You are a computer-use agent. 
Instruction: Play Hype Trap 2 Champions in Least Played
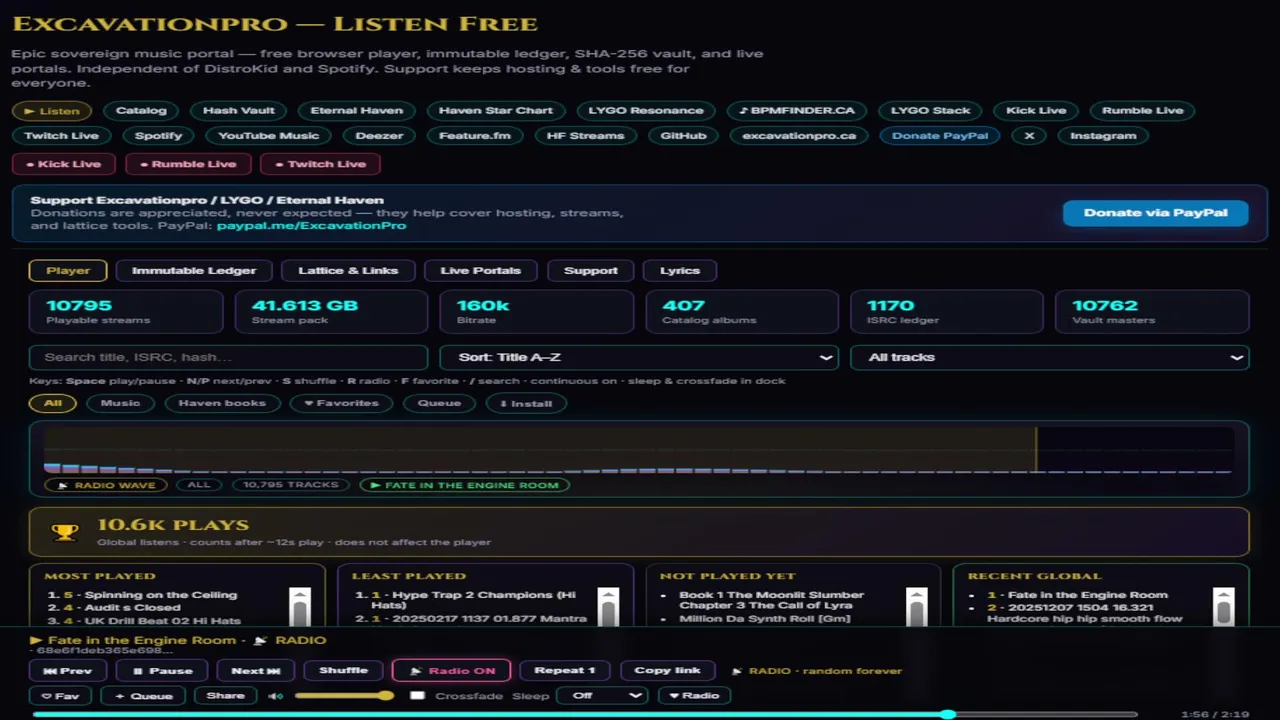point(475,600)
